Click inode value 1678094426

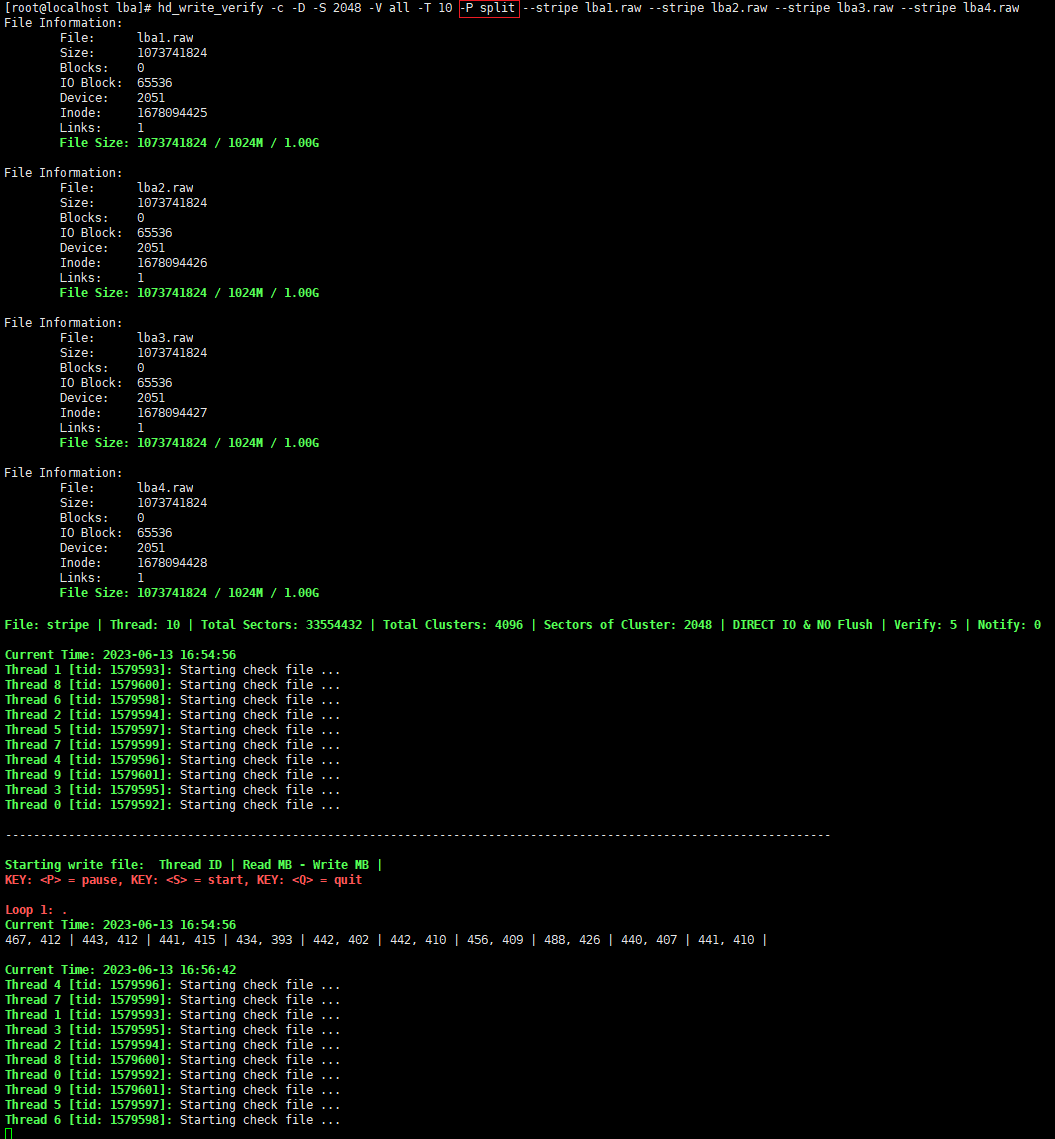[172, 263]
